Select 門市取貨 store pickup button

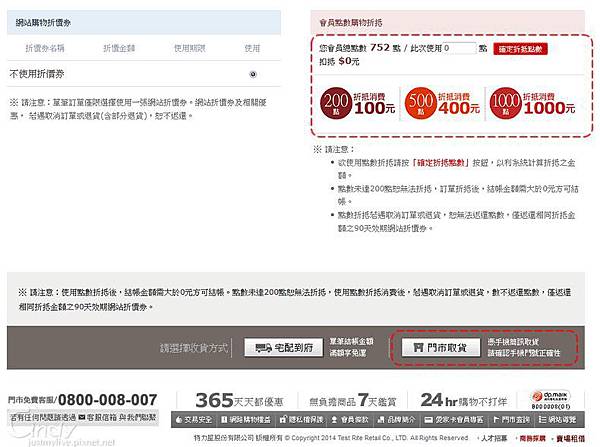click(441, 347)
